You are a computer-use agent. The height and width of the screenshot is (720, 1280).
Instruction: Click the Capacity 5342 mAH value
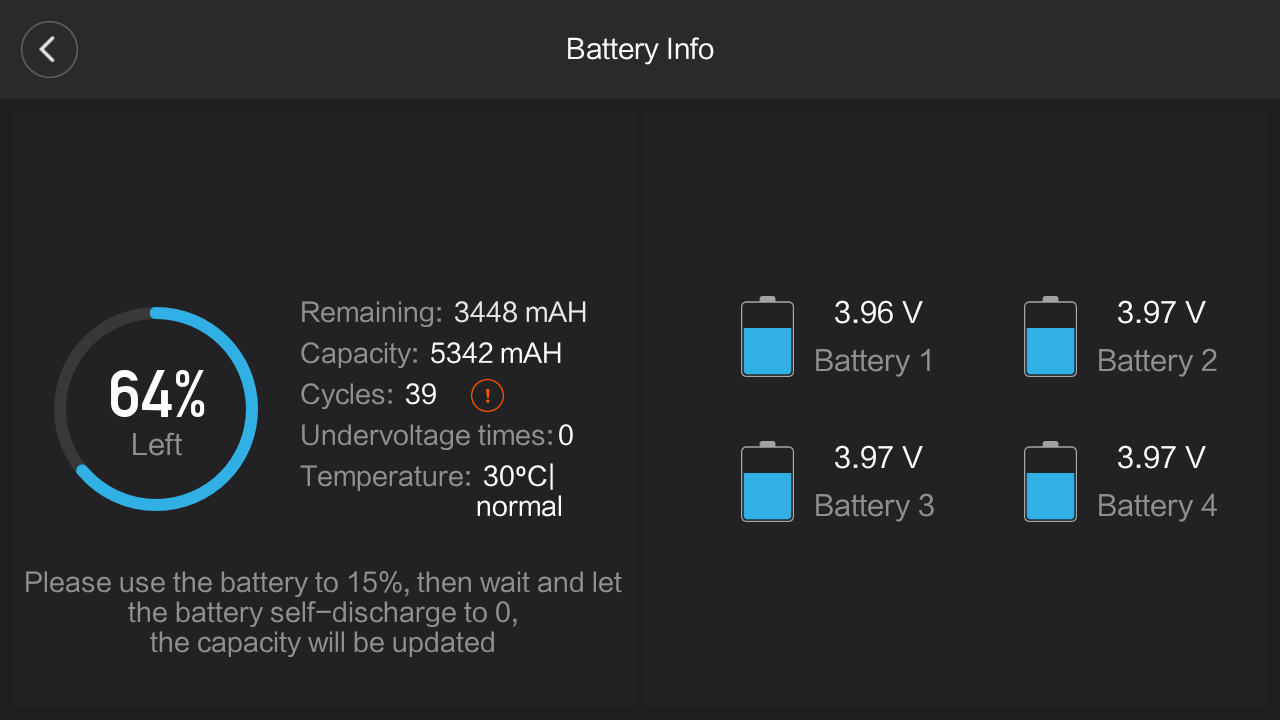496,353
